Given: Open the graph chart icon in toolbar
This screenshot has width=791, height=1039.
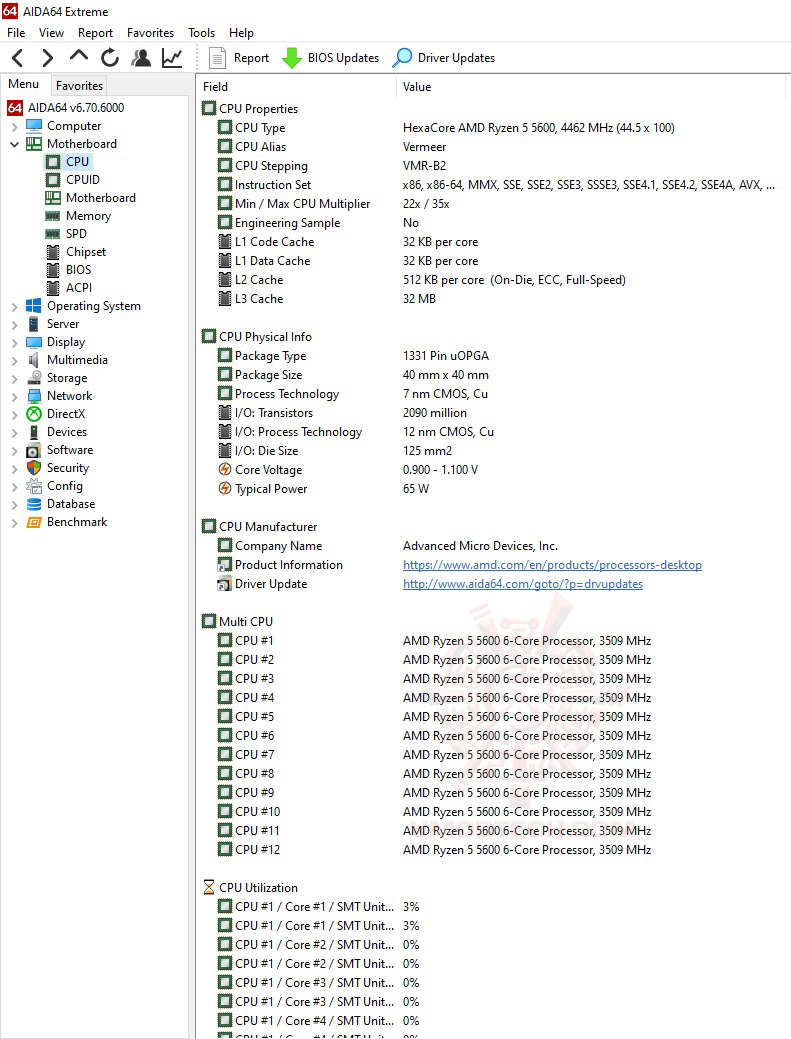Looking at the screenshot, I should (172, 58).
